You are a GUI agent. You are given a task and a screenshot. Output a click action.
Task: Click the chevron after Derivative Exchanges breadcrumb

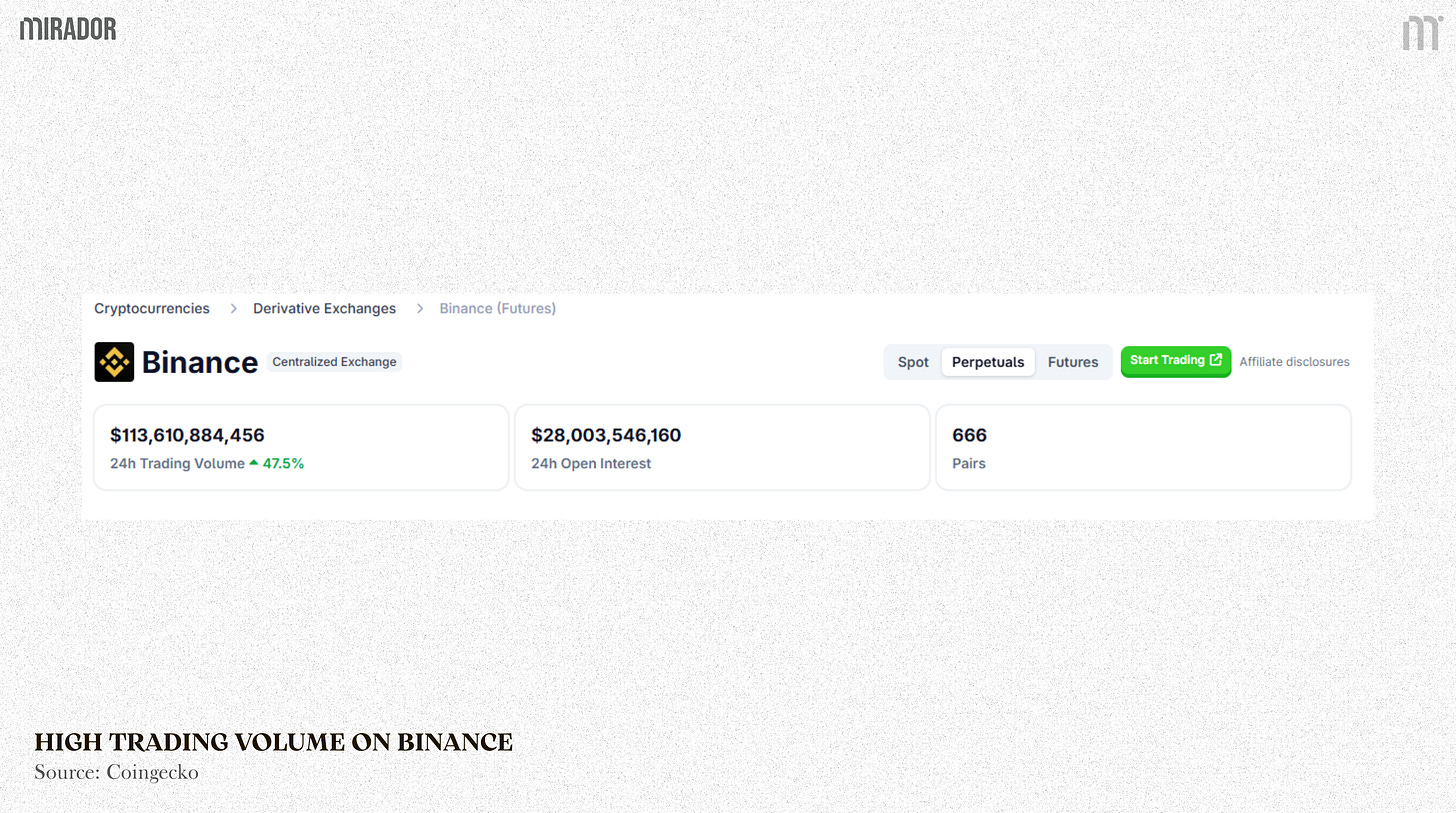pos(420,308)
